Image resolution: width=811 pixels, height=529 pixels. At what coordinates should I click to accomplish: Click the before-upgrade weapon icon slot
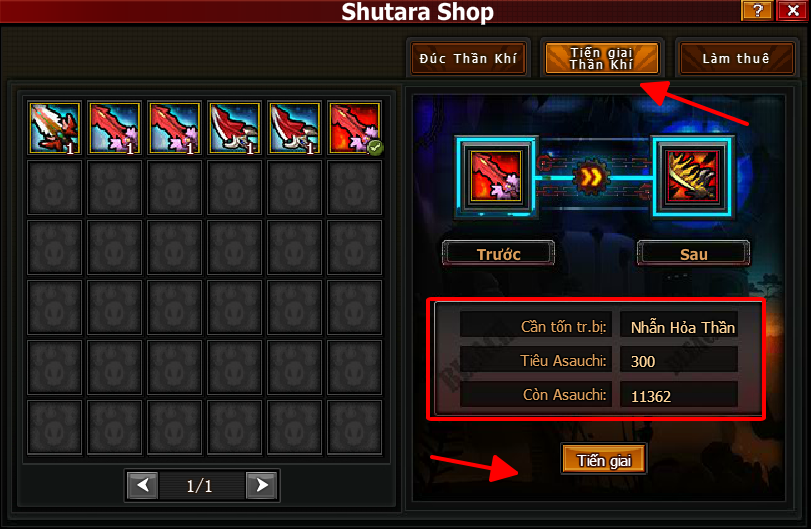click(x=496, y=176)
